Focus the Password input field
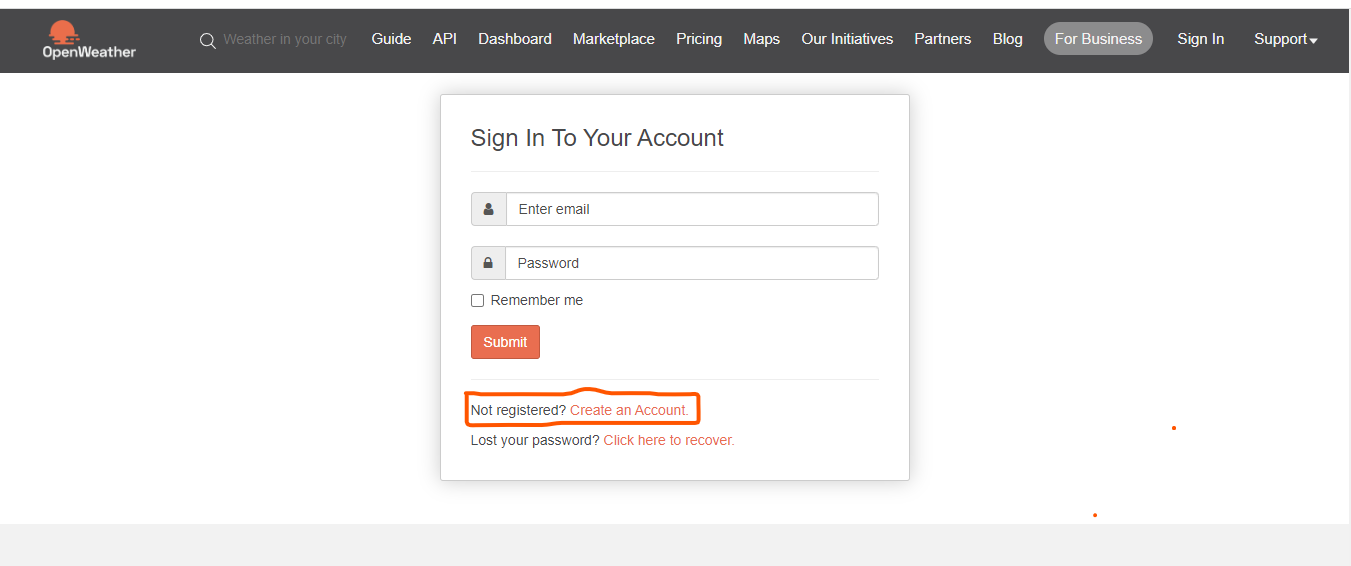The image size is (1351, 566). (692, 263)
